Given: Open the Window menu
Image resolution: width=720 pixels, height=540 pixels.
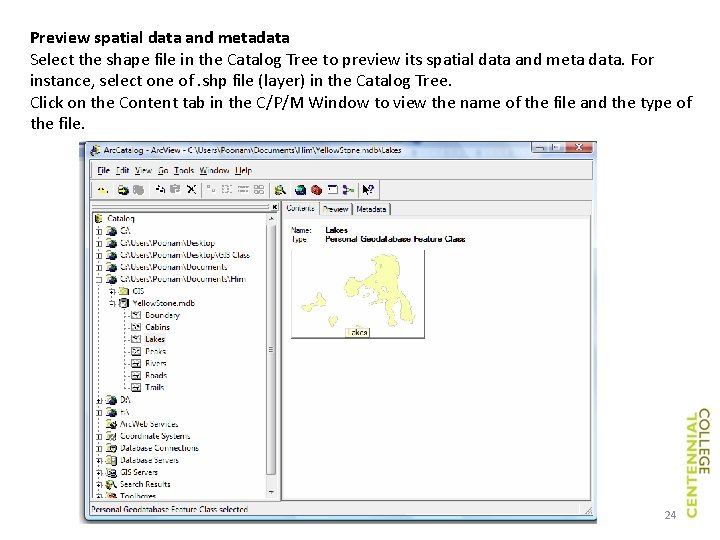Looking at the screenshot, I should click(214, 170).
